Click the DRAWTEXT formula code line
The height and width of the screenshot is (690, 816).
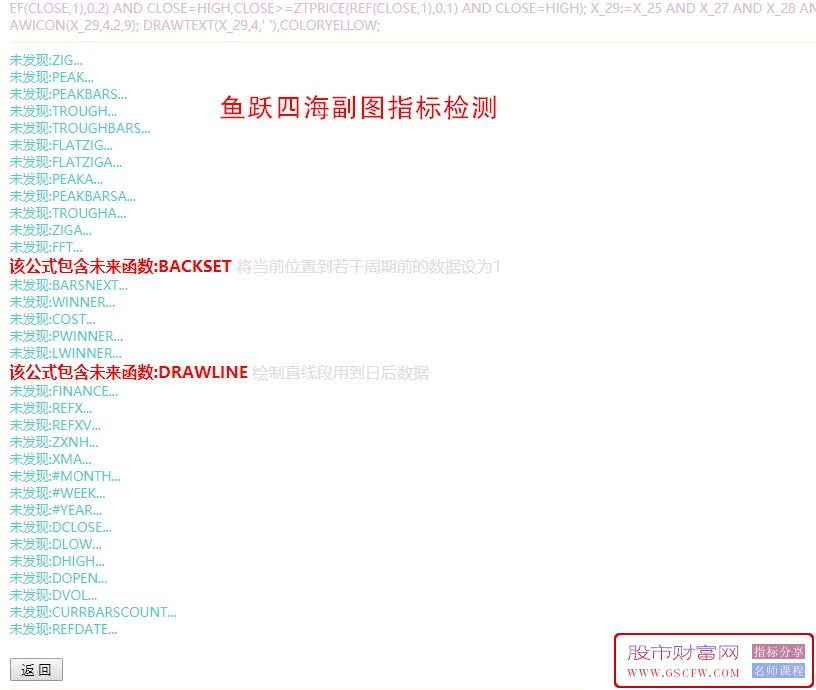195,25
